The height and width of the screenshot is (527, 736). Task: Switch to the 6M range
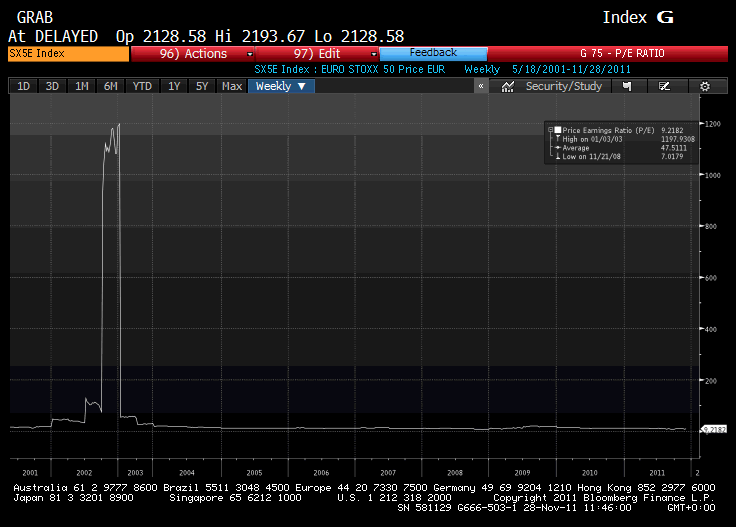tap(110, 86)
